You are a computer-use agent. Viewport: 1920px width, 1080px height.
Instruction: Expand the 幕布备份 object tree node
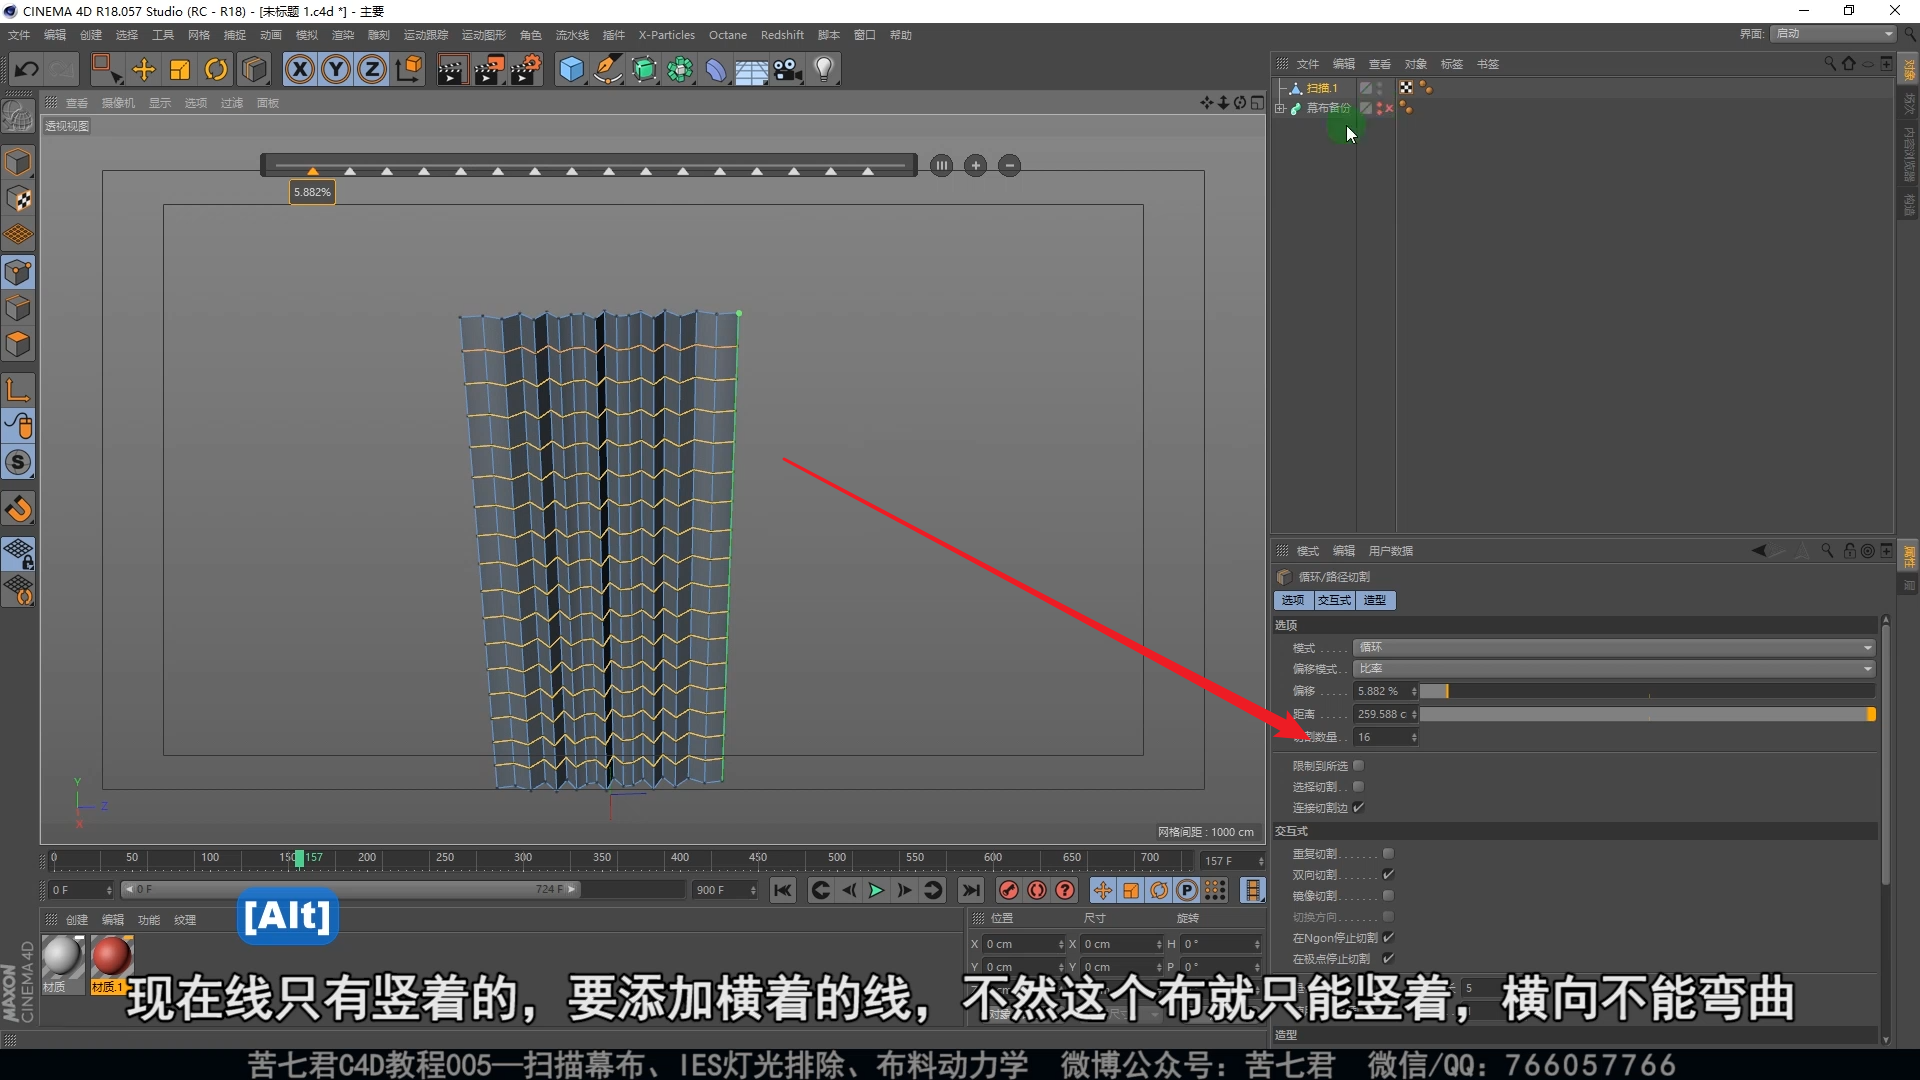coord(1280,109)
